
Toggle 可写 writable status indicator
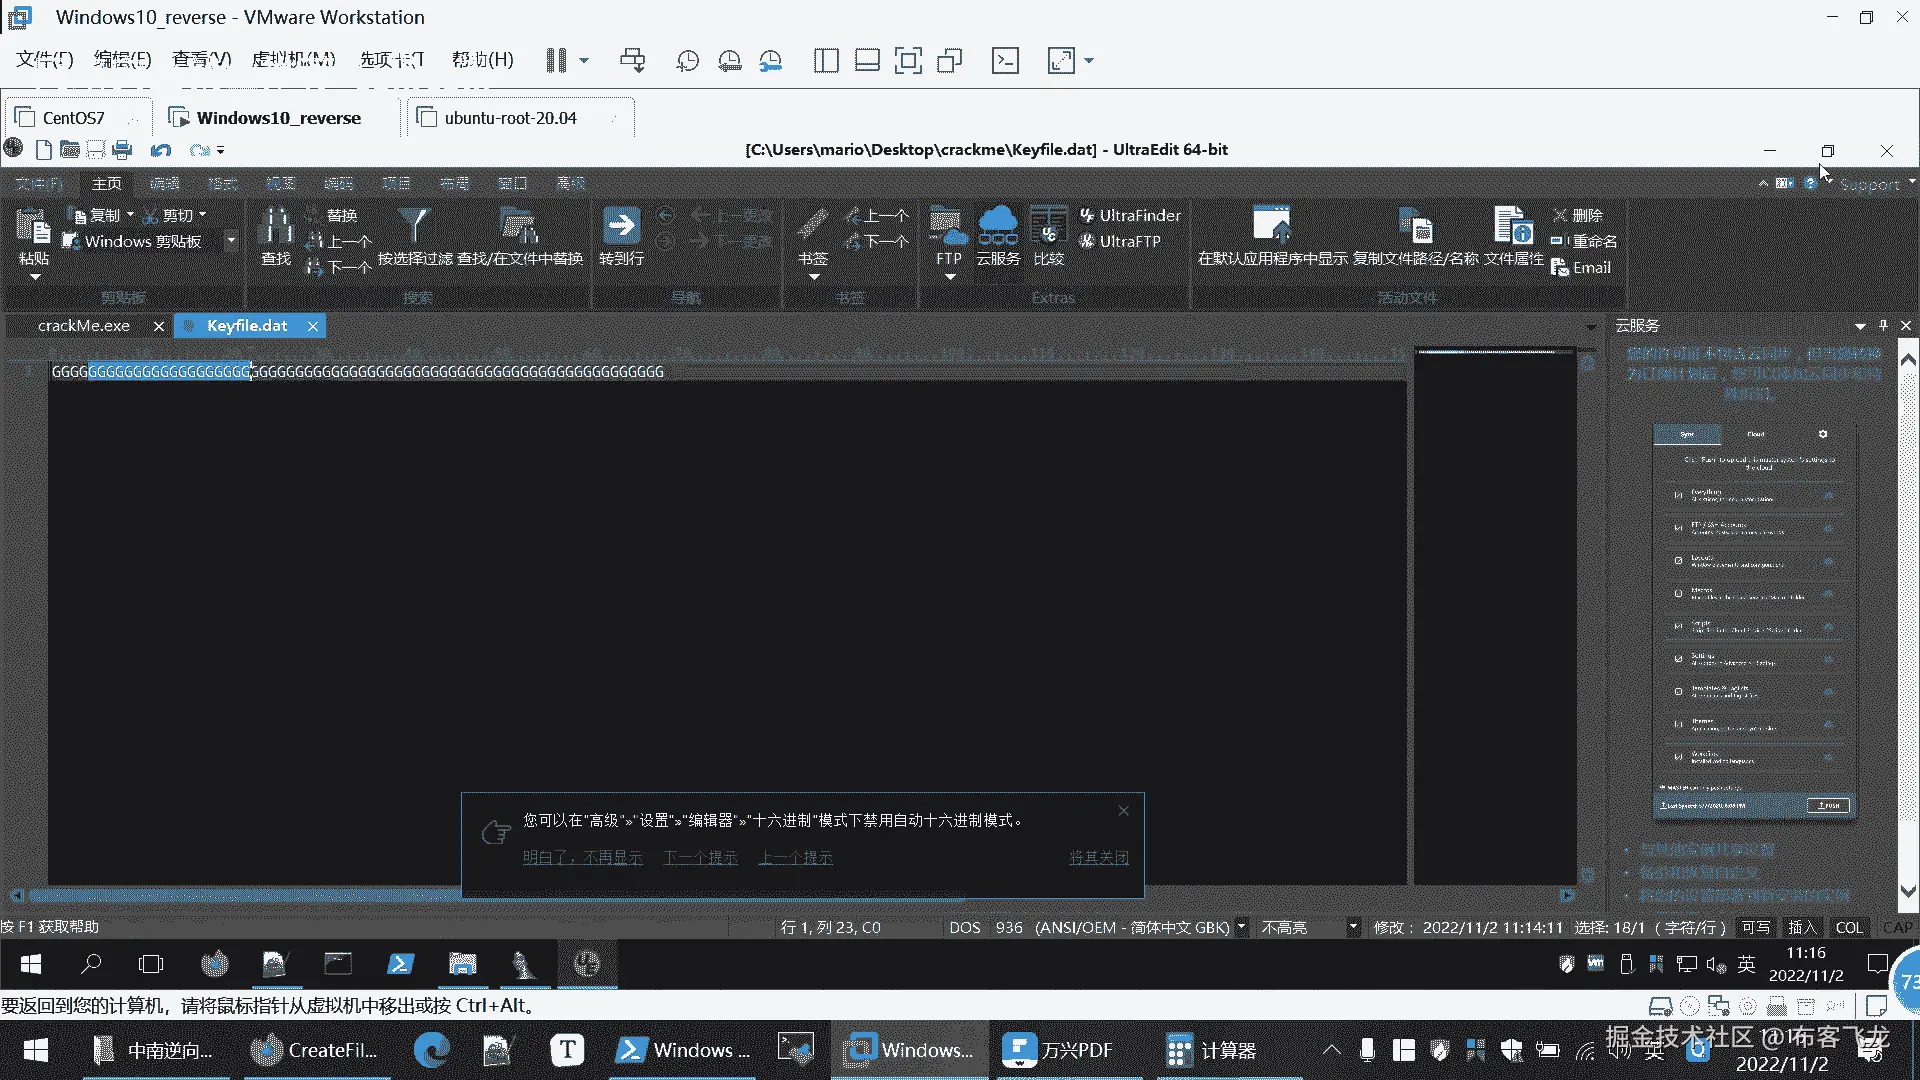pos(1755,927)
